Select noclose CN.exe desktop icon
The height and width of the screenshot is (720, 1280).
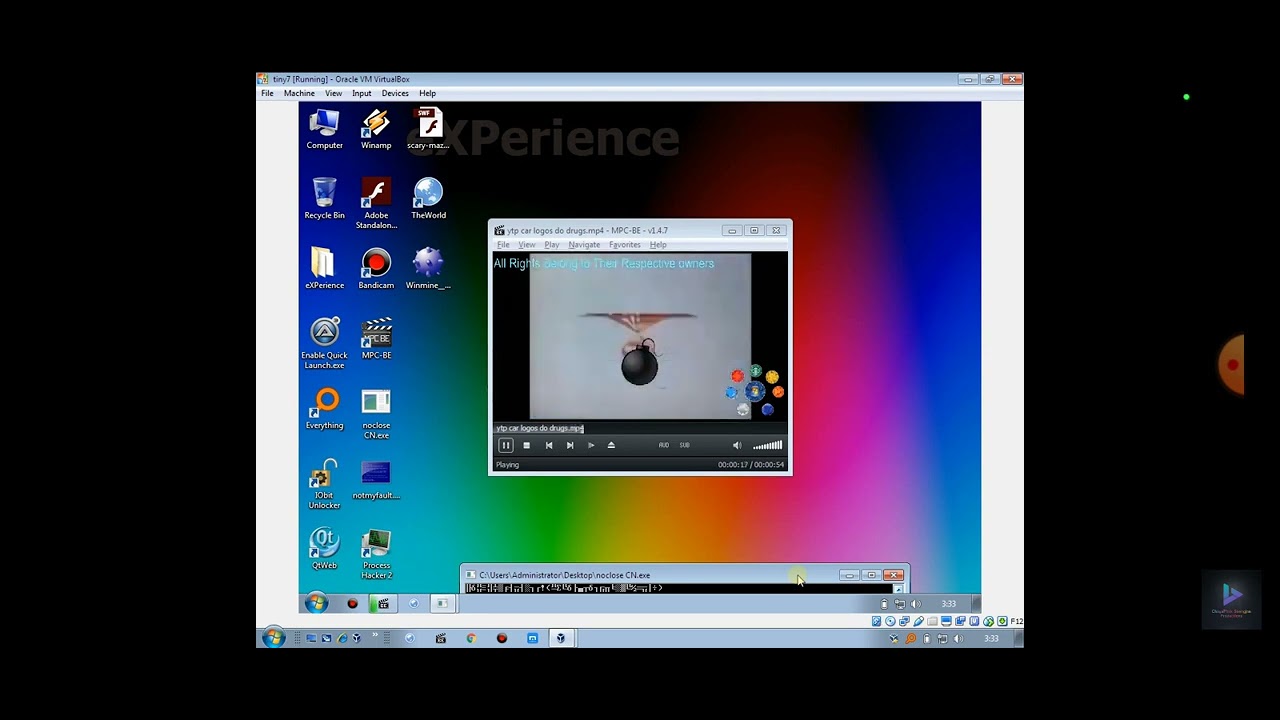click(x=376, y=415)
